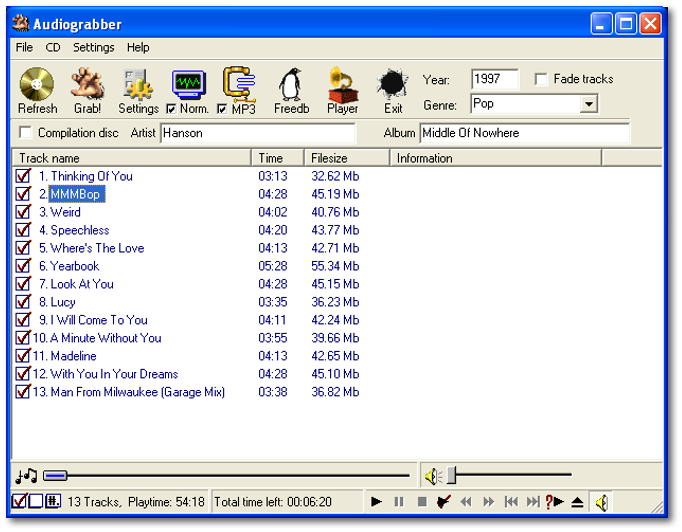
Task: Enable the Compilation disc checkbox
Action: coord(26,132)
